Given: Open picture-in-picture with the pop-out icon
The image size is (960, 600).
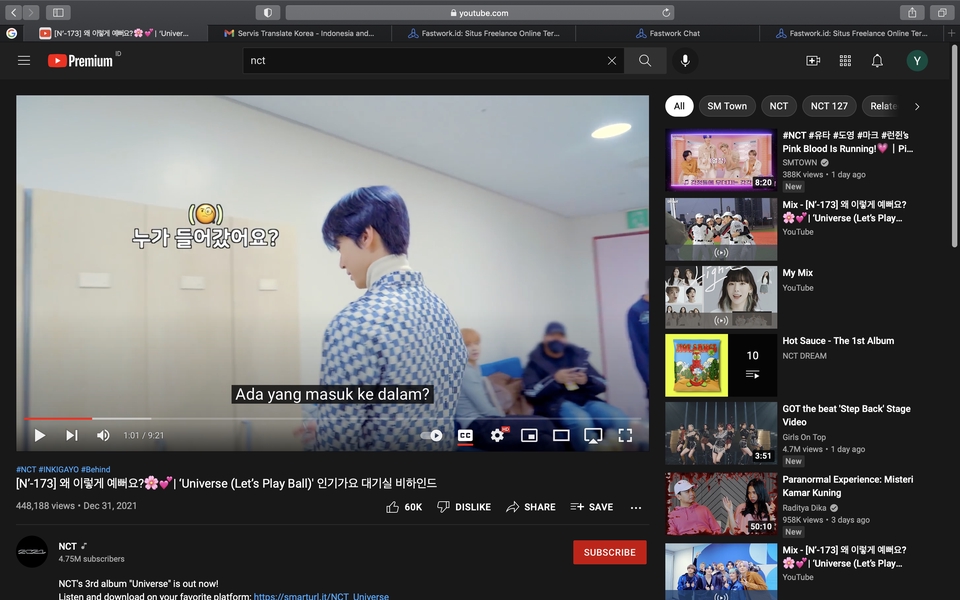Looking at the screenshot, I should pyautogui.click(x=593, y=435).
